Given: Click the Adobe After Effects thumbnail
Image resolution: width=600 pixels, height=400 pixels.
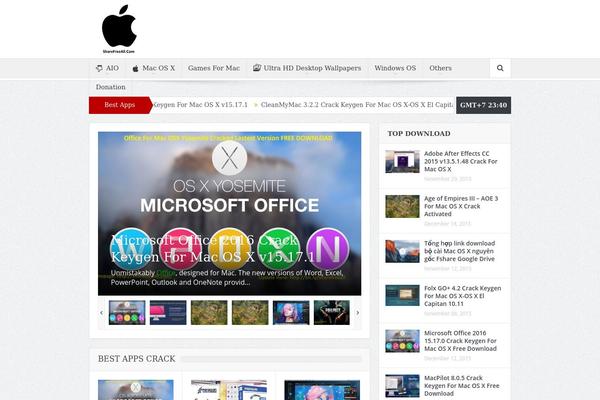Looking at the screenshot, I should tap(402, 162).
